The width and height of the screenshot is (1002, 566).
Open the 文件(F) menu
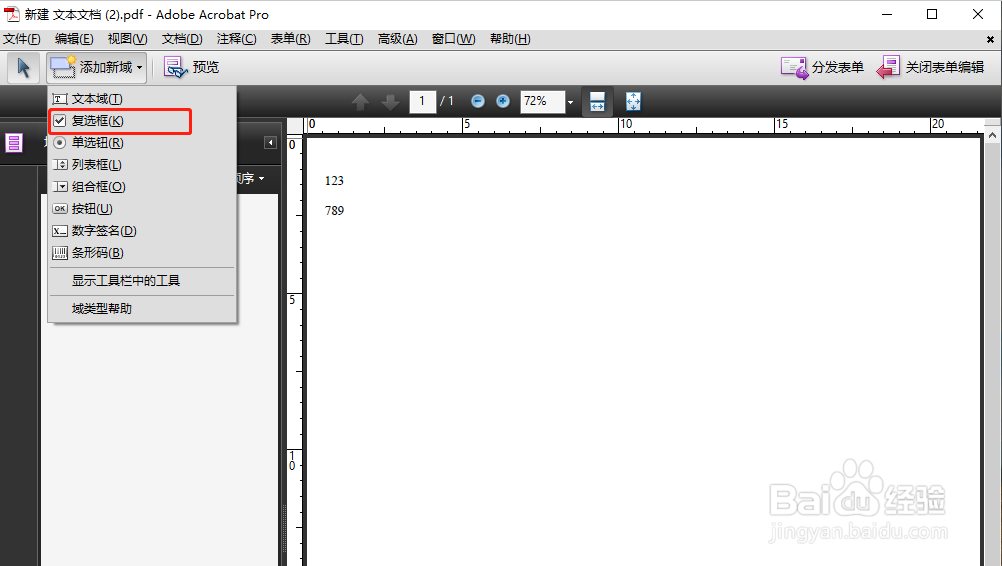(22, 39)
